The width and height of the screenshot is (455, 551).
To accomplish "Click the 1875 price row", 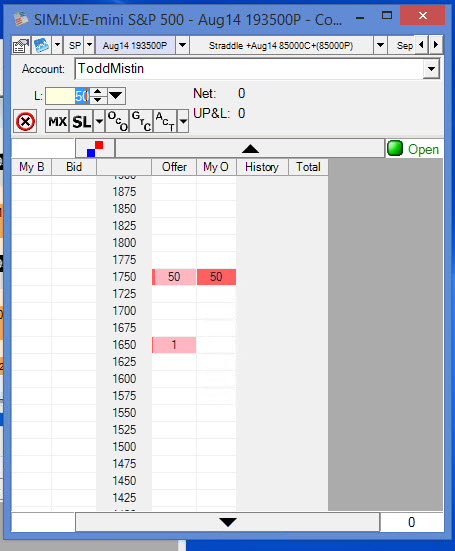I will pos(124,192).
